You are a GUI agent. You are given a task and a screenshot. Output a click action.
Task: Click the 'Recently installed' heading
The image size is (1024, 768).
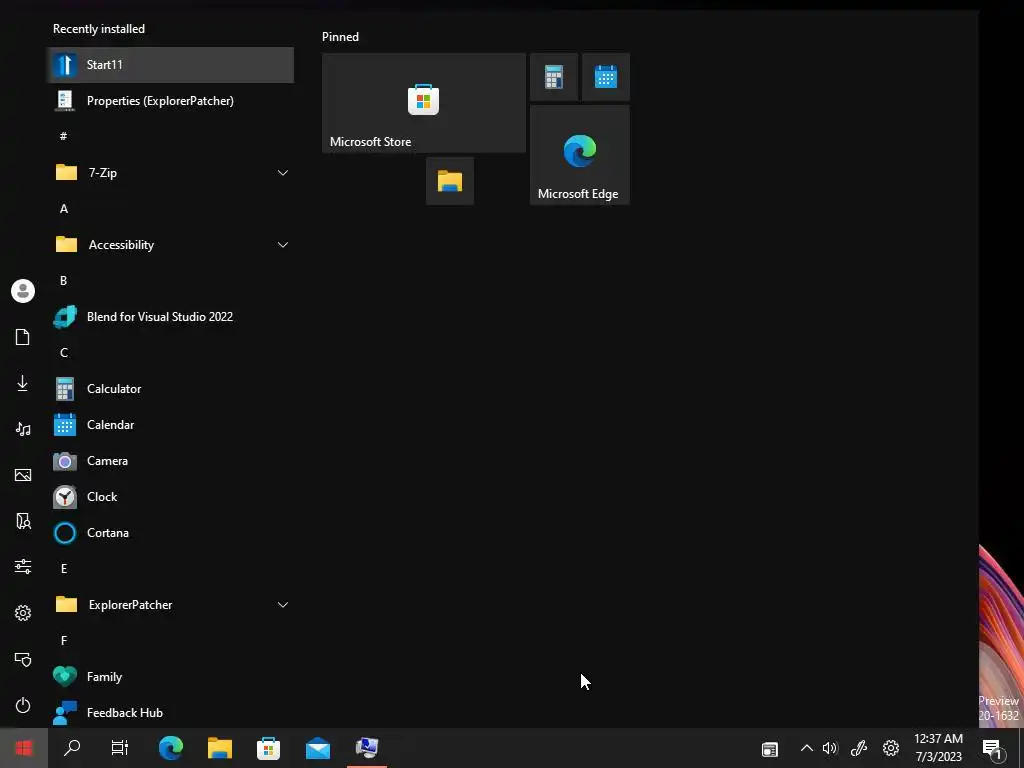pyautogui.click(x=99, y=29)
